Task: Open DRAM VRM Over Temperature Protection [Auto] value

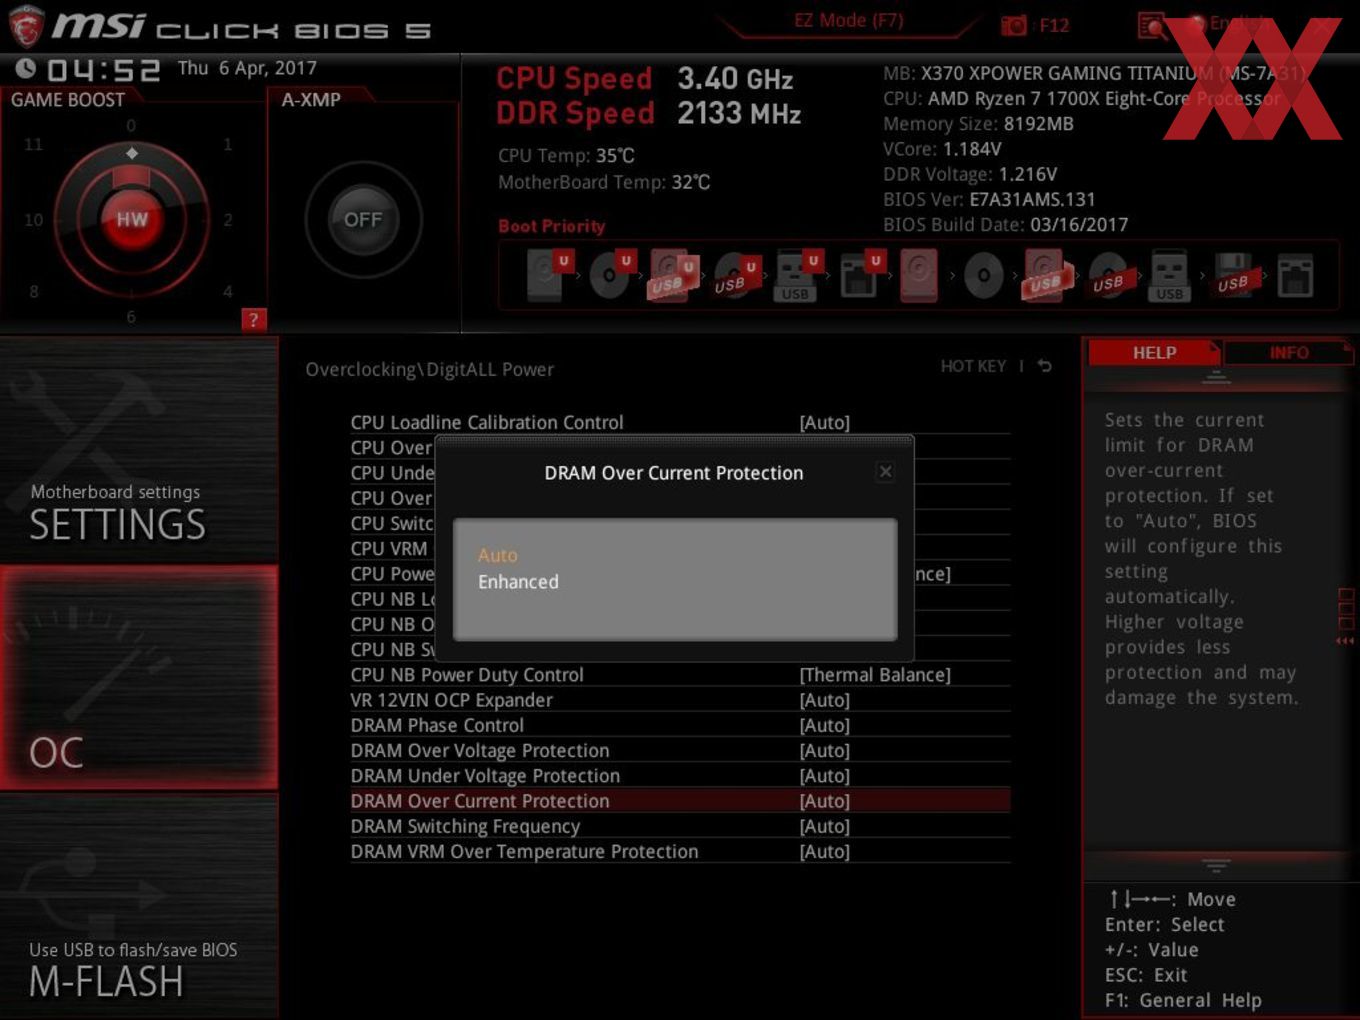Action: tap(824, 851)
